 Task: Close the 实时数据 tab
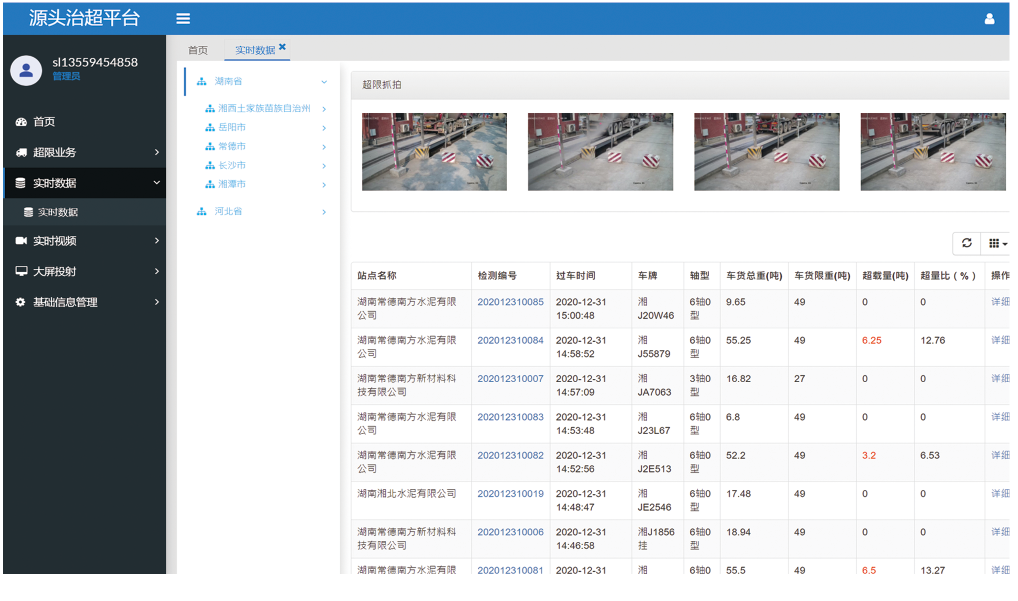[x=282, y=47]
